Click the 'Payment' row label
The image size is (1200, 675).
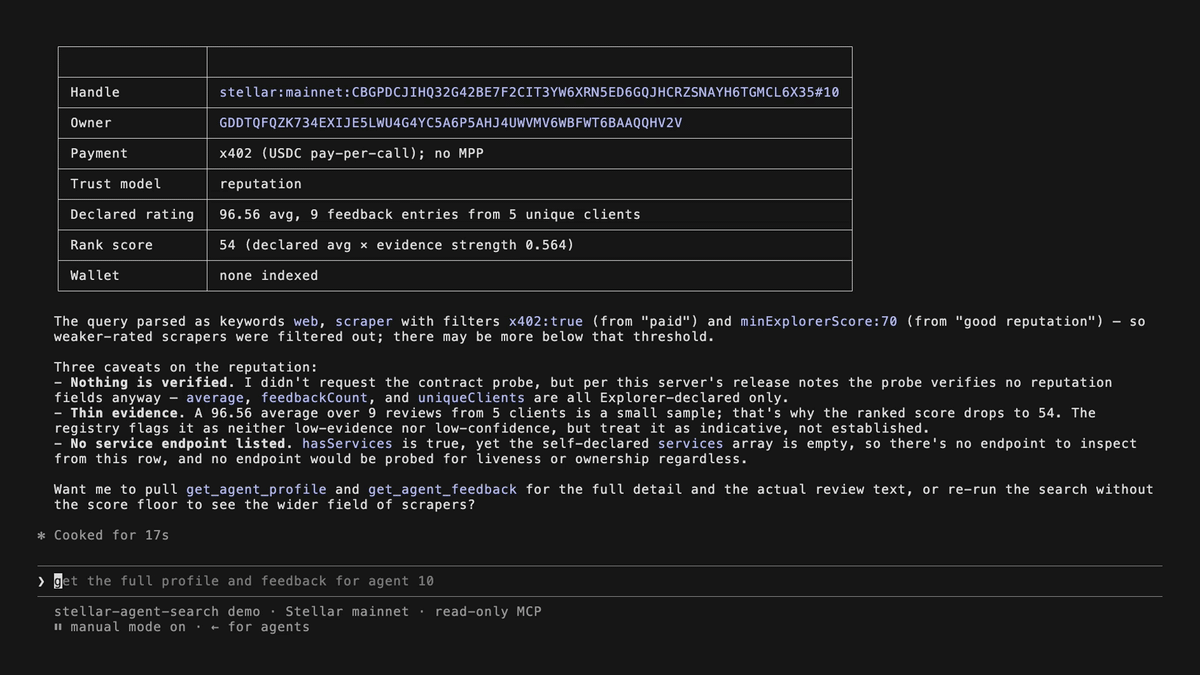(99, 153)
